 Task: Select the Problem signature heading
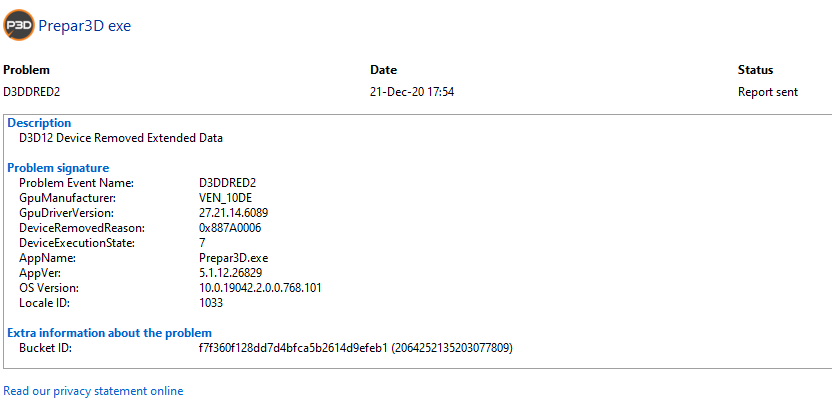point(58,168)
